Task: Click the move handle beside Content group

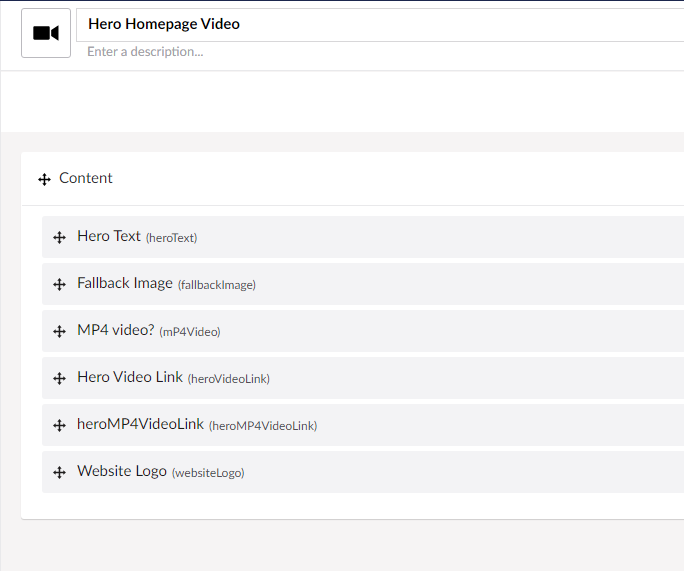Action: pyautogui.click(x=44, y=179)
